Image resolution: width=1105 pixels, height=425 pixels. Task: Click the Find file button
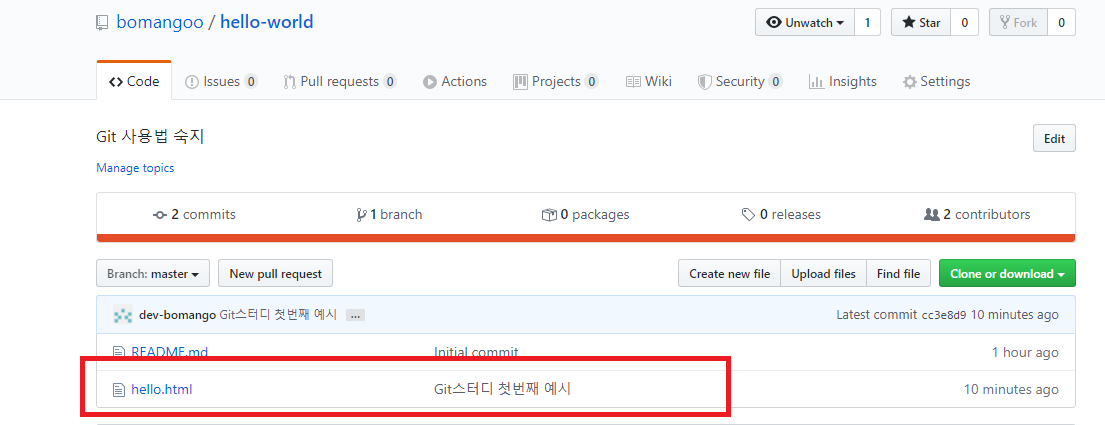(899, 273)
